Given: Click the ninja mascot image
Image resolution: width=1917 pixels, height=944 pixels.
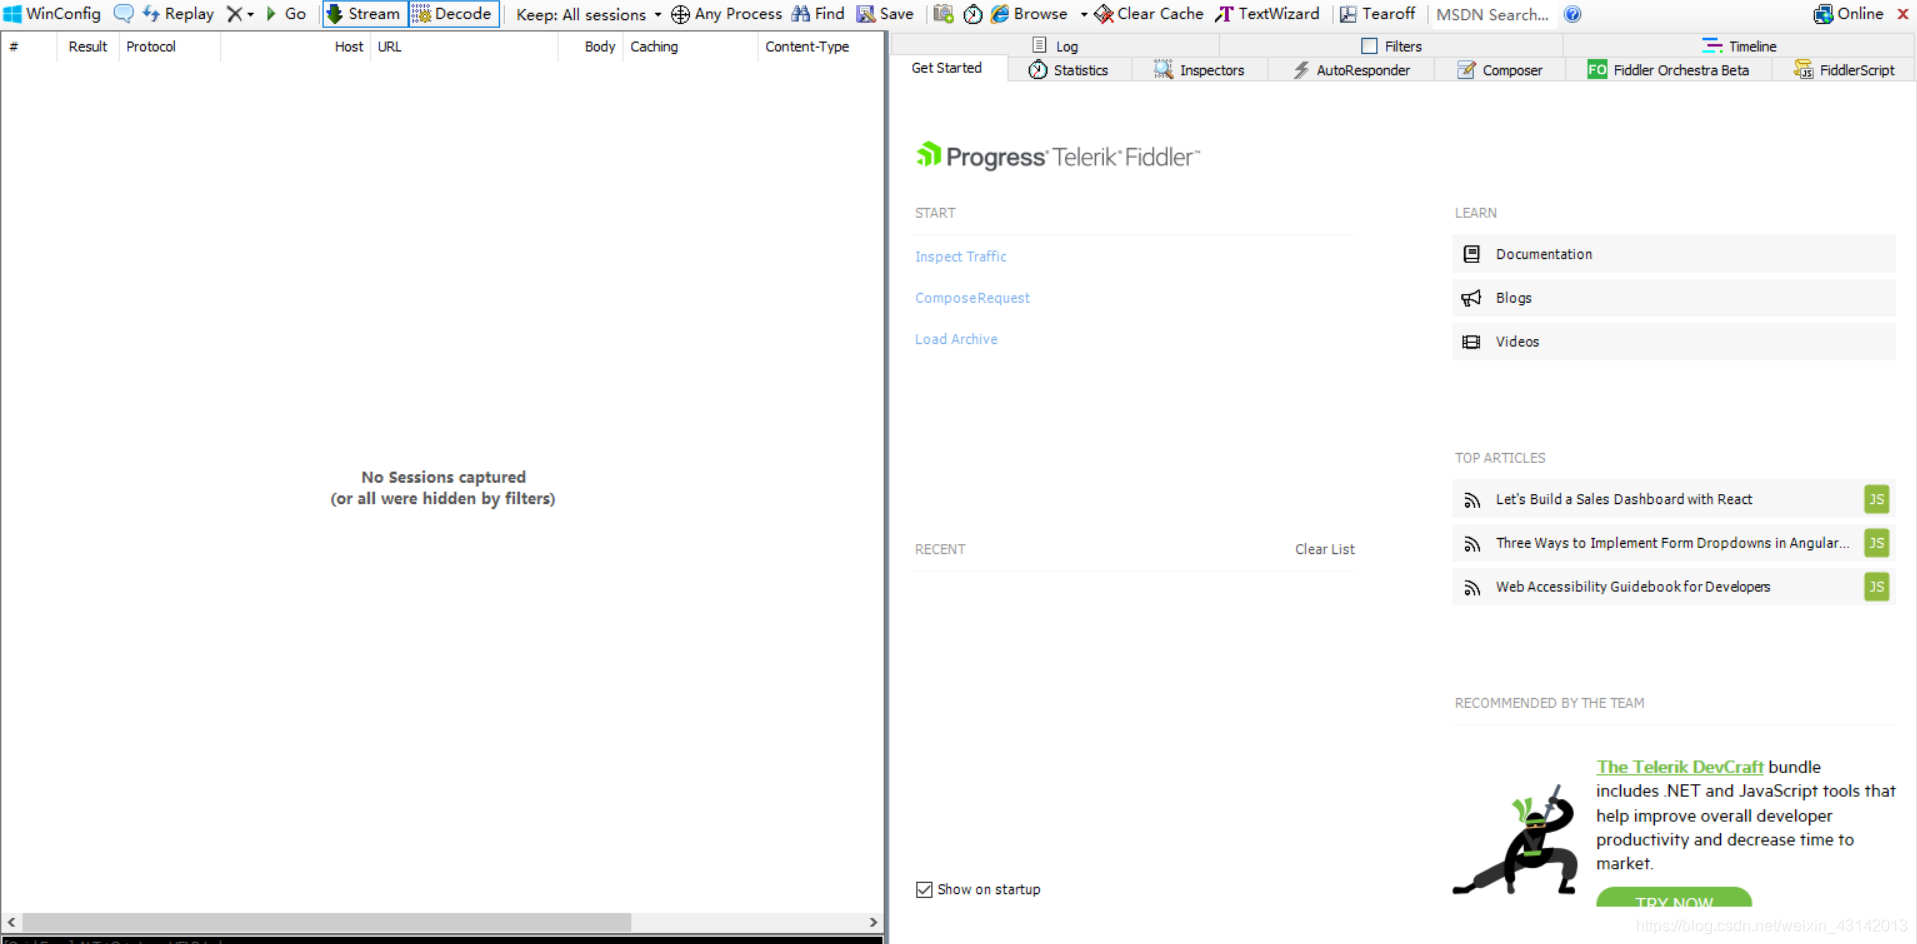Looking at the screenshot, I should click(1517, 840).
